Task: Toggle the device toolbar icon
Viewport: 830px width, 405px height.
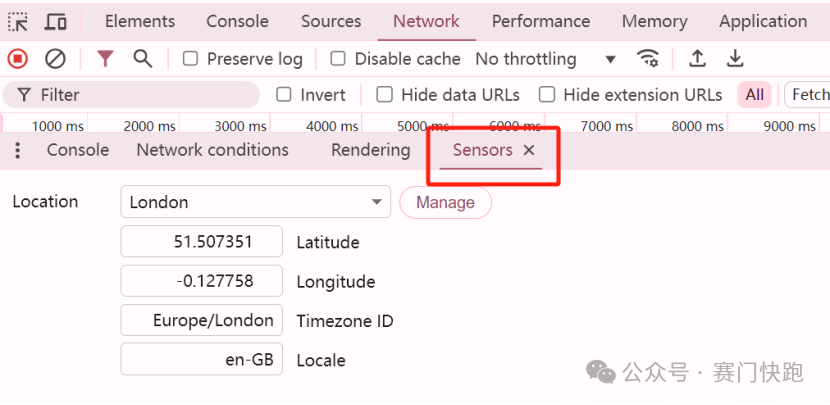Action: pos(56,21)
